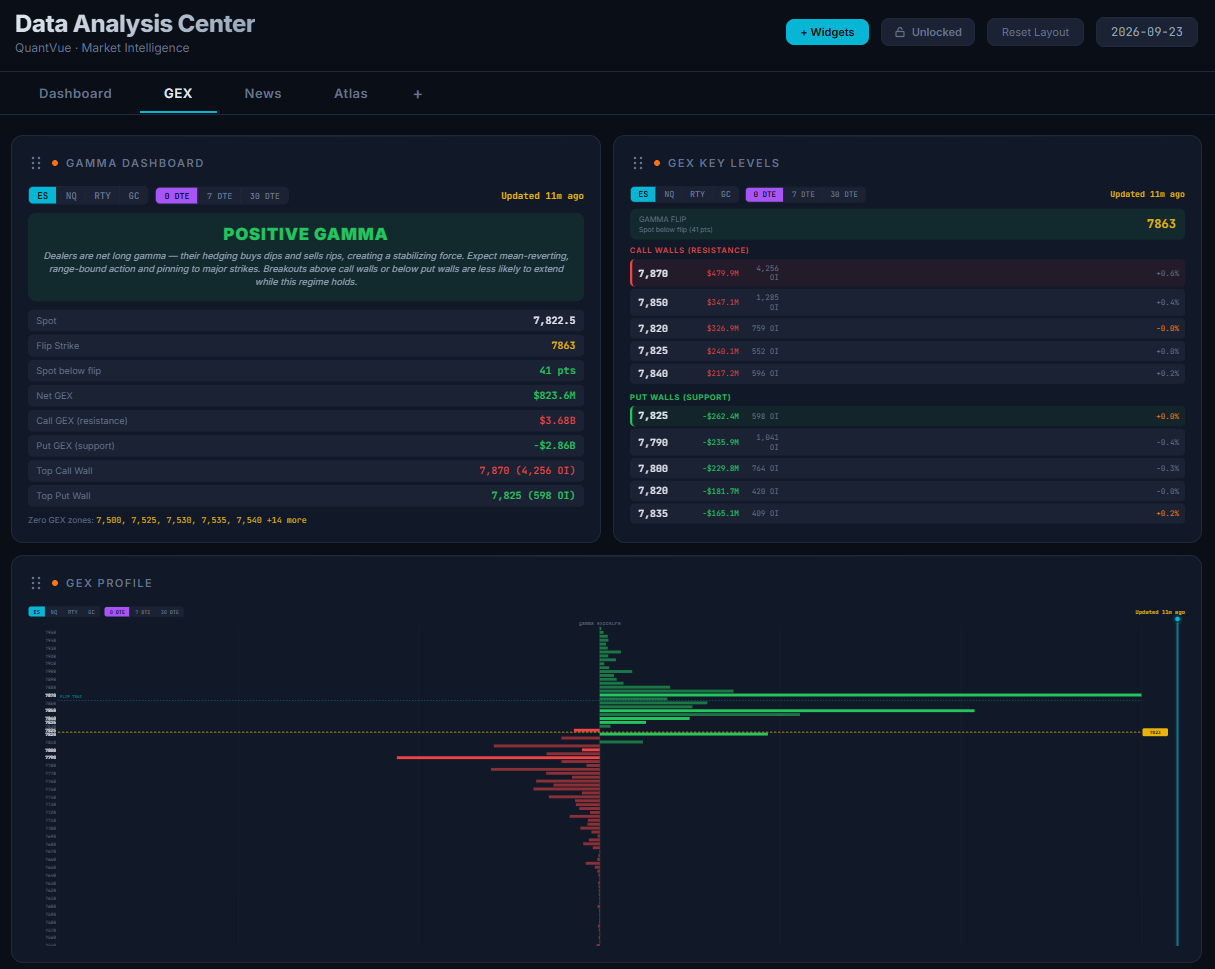Select ES in the Gamma Dashboard panel
Image resolution: width=1215 pixels, height=969 pixels.
pos(42,196)
